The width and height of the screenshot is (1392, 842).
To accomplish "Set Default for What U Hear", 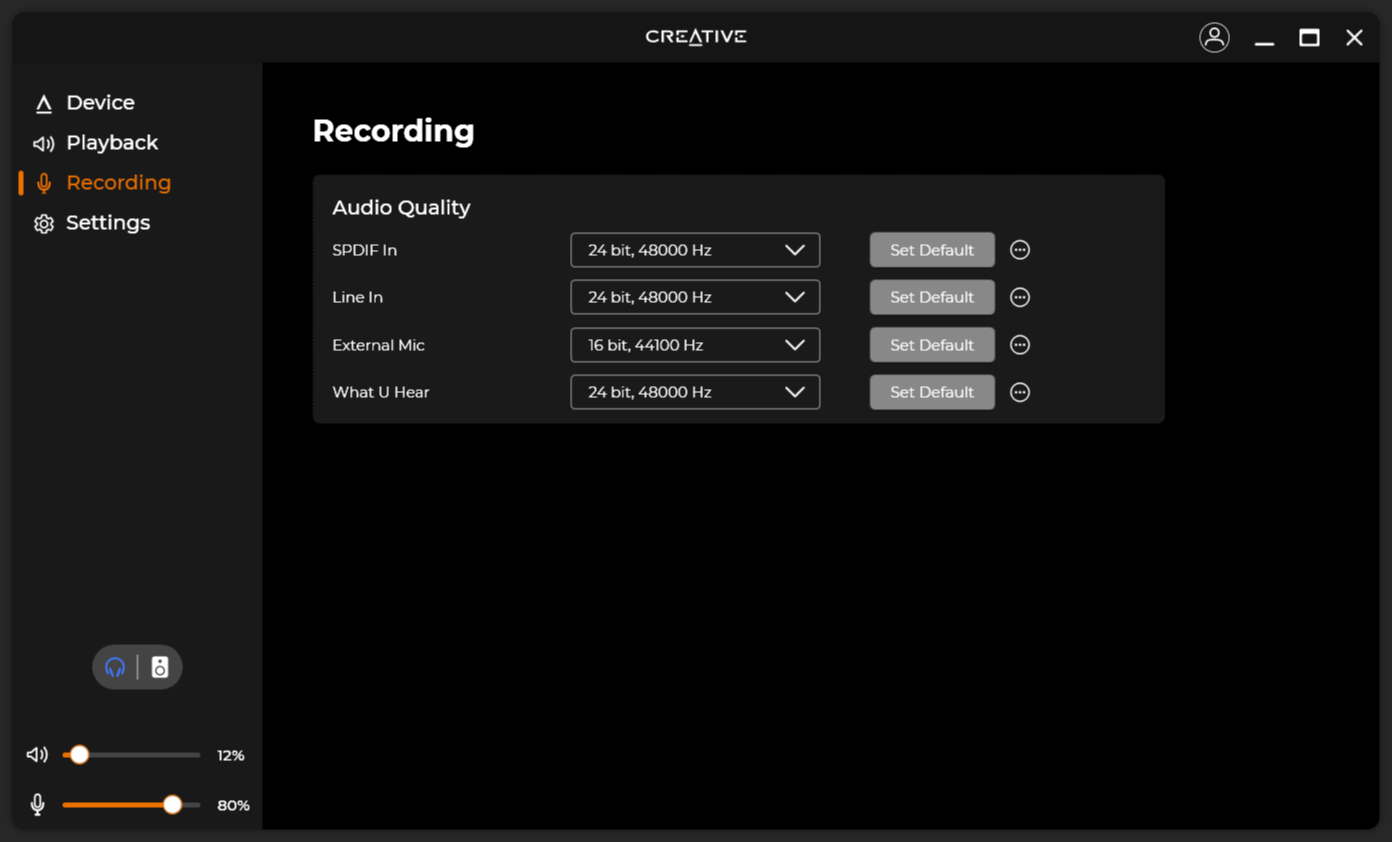I will point(931,392).
